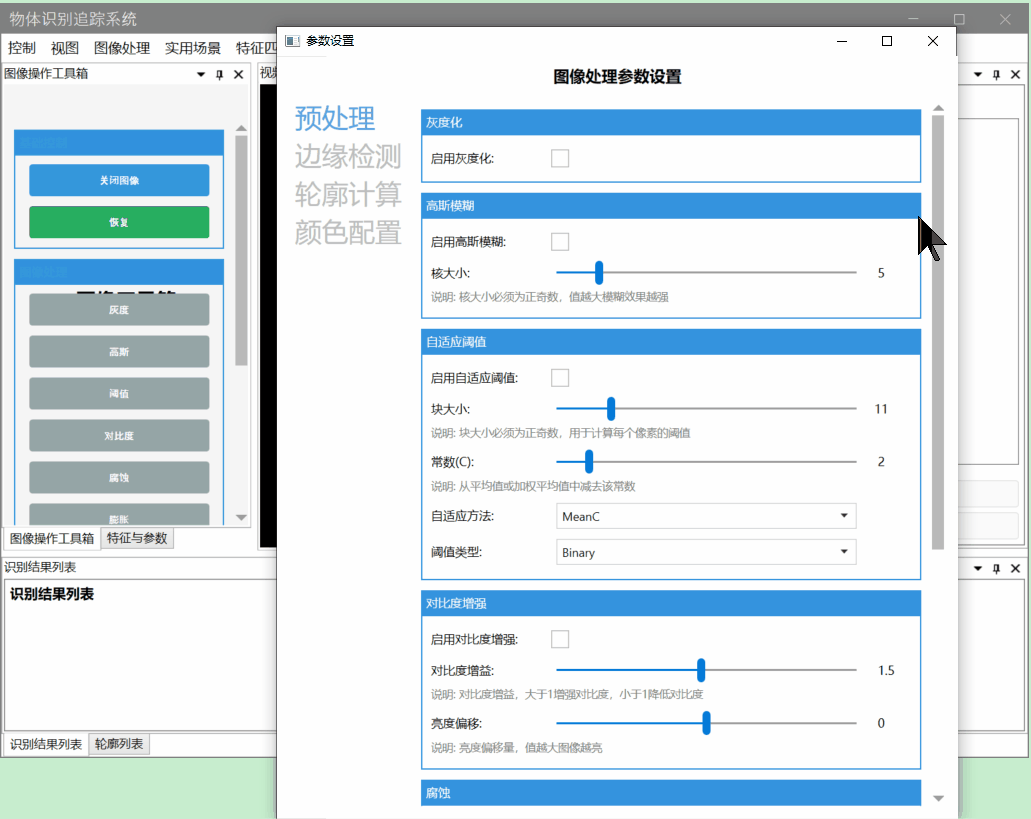Screen dimensions: 1031x819
Task: Close the 图像操作工具箱 panel
Action: [239, 74]
